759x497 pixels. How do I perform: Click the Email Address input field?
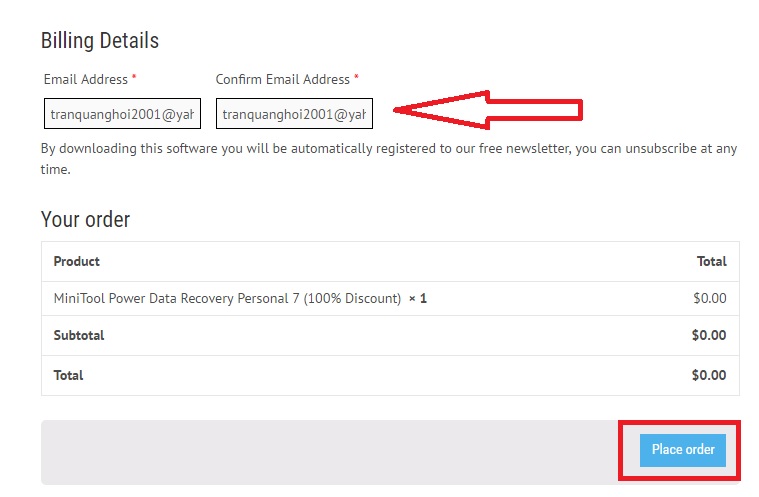click(x=122, y=114)
